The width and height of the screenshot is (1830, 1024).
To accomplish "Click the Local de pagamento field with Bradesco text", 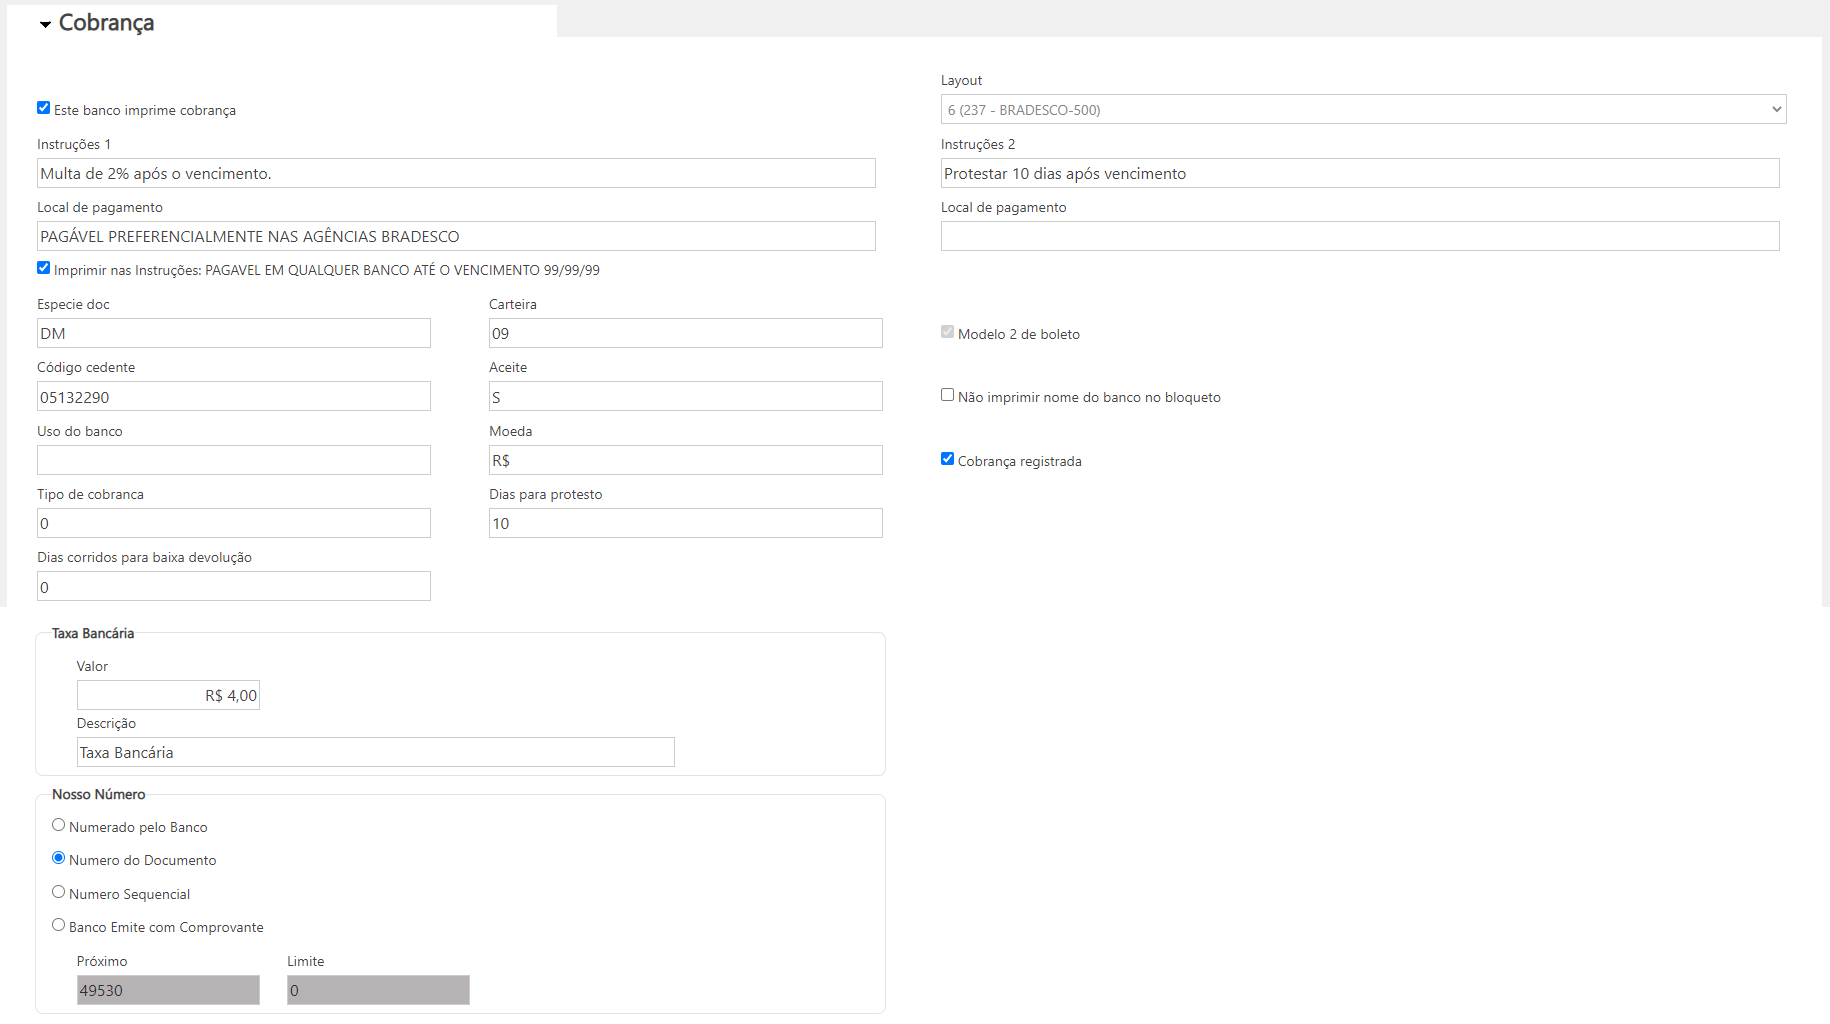I will pos(456,236).
